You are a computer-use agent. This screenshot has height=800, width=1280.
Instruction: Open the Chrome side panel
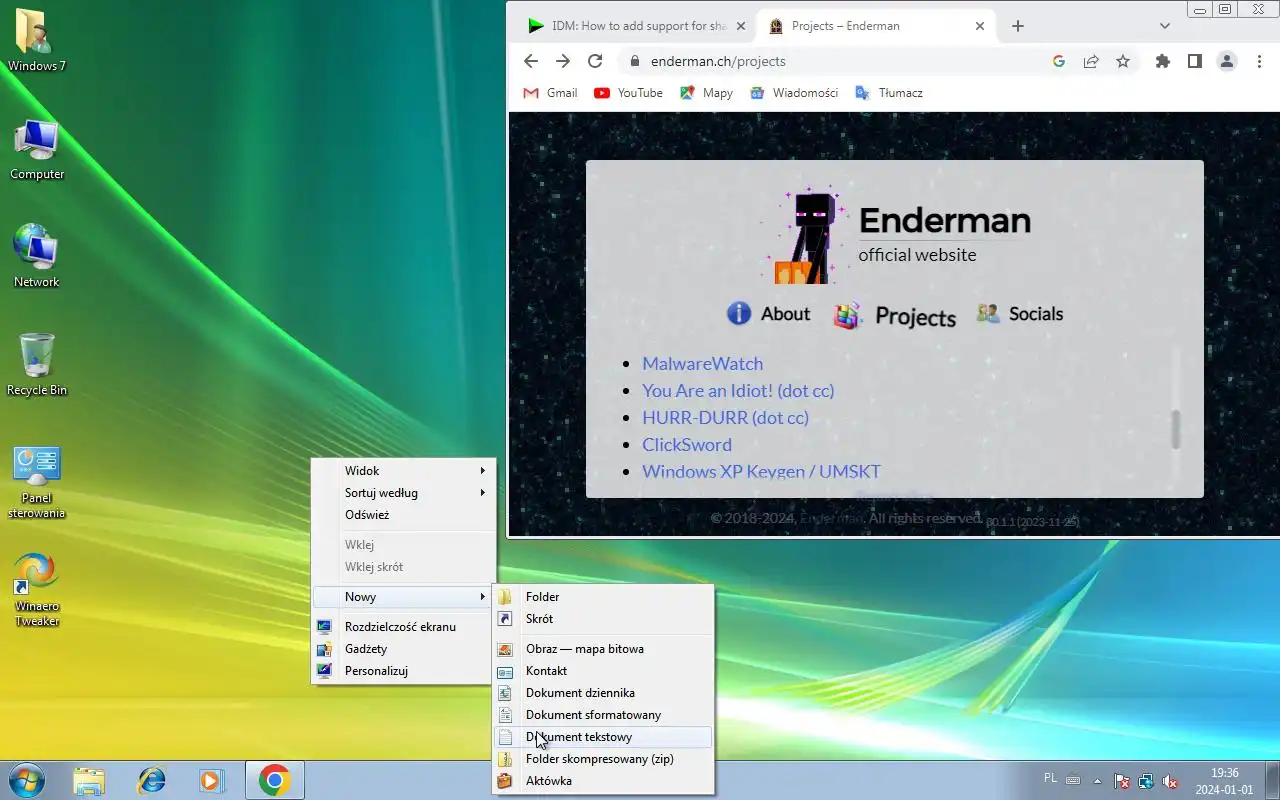click(x=1194, y=61)
